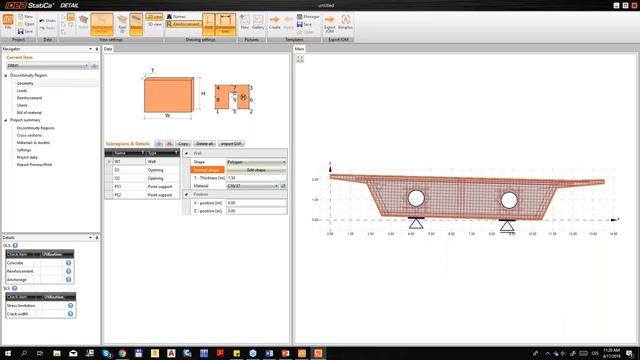
Task: Click the red delete subregion icon
Action: 169,144
